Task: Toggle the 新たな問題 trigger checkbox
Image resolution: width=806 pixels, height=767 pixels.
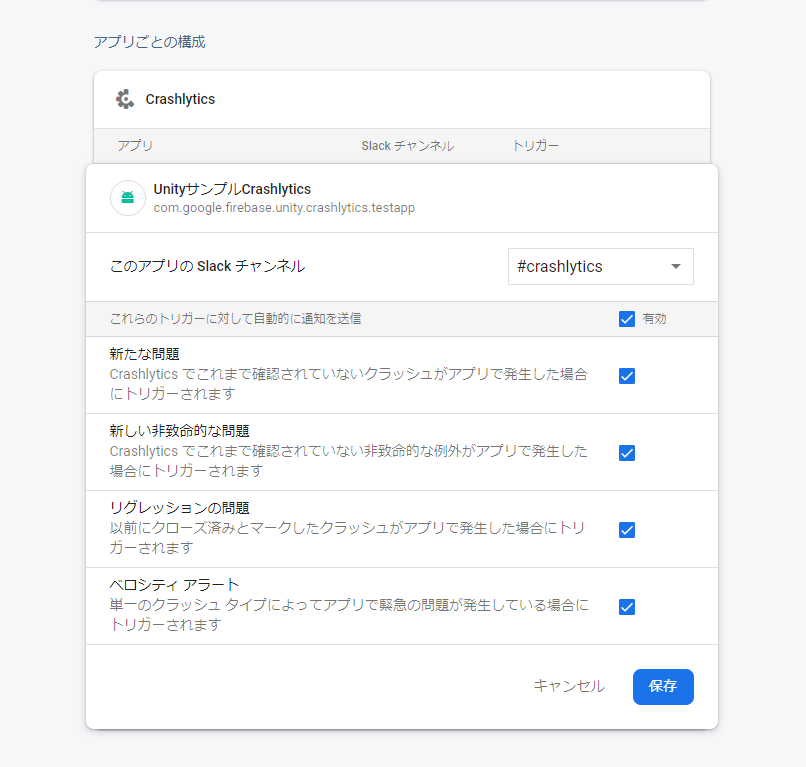Action: pyautogui.click(x=627, y=376)
